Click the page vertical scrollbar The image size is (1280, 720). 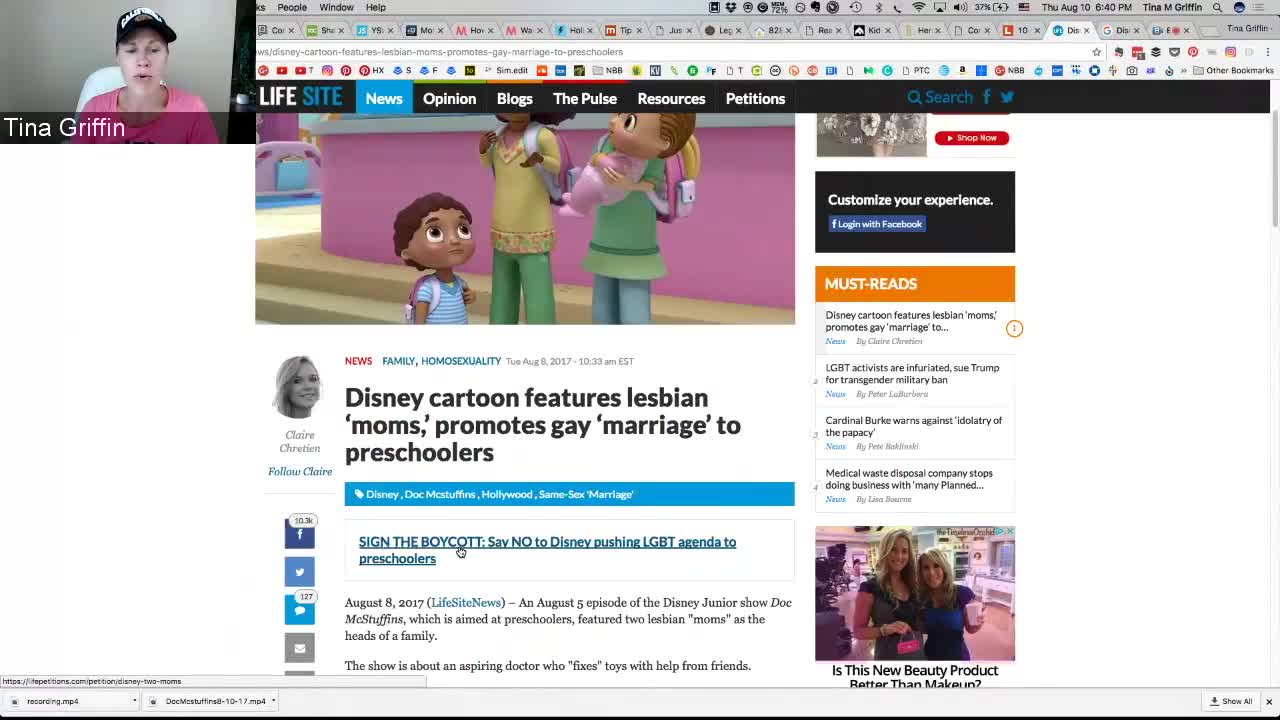pyautogui.click(x=1275, y=170)
